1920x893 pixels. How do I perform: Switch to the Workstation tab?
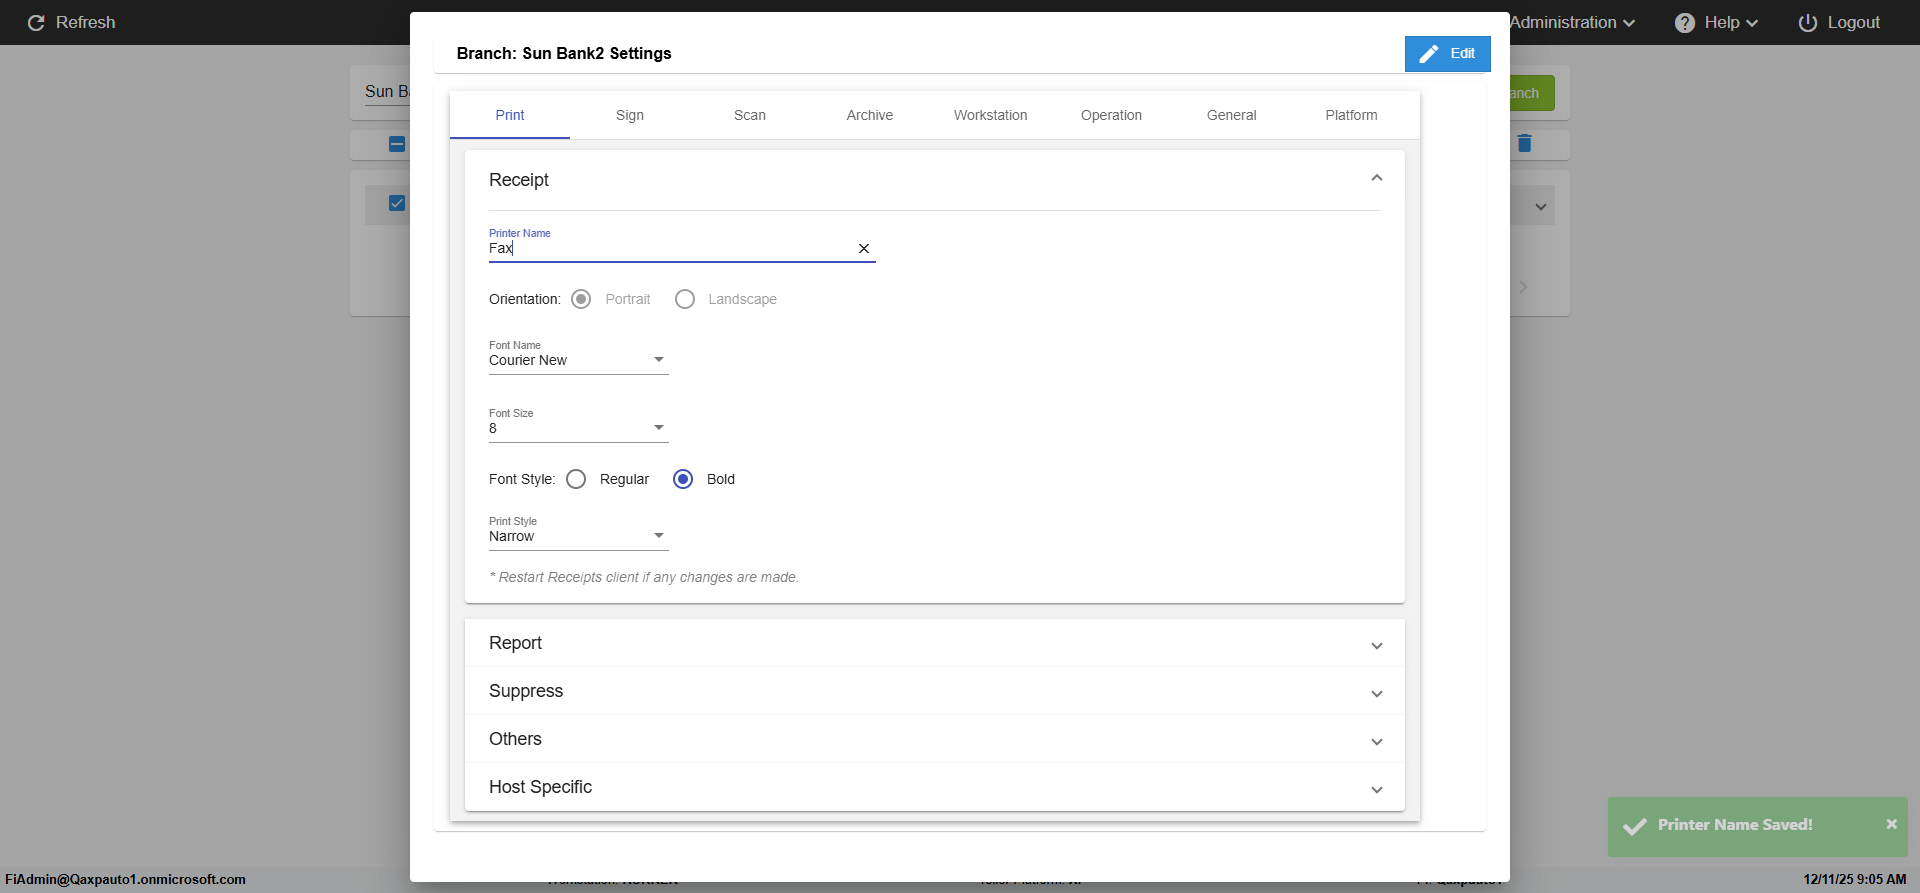click(990, 115)
